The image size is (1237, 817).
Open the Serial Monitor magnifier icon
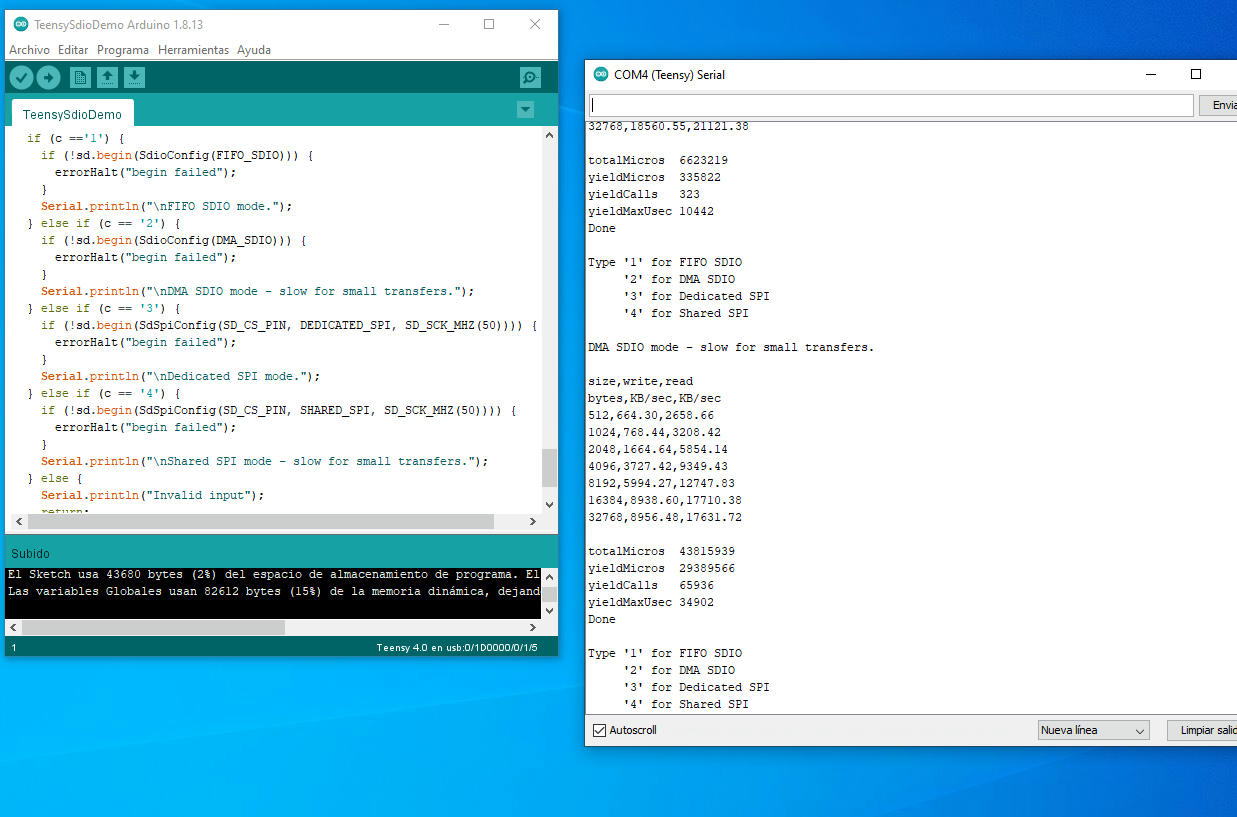coord(530,78)
